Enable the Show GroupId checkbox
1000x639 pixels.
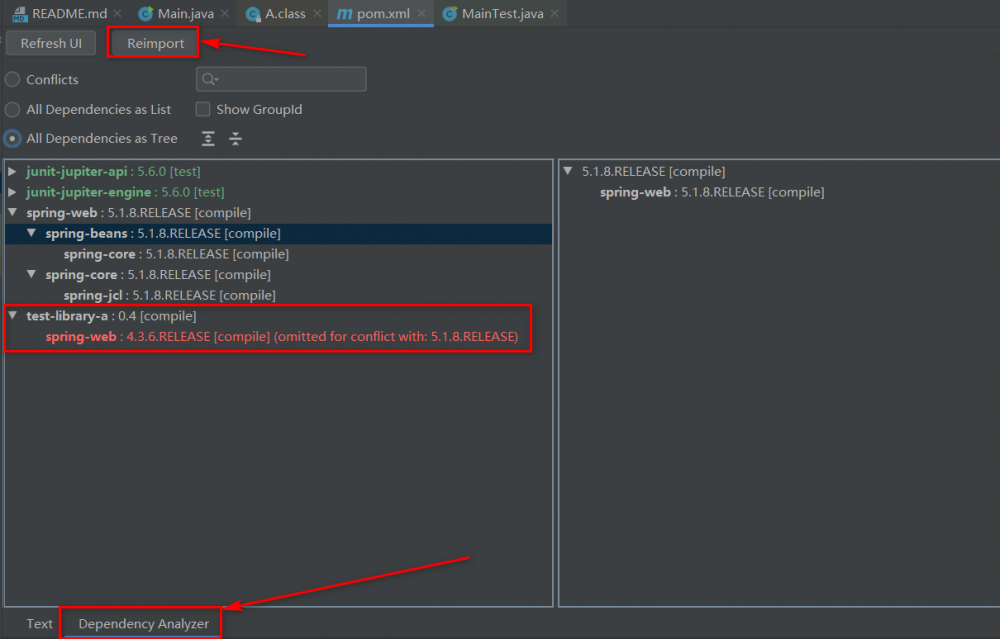point(203,109)
